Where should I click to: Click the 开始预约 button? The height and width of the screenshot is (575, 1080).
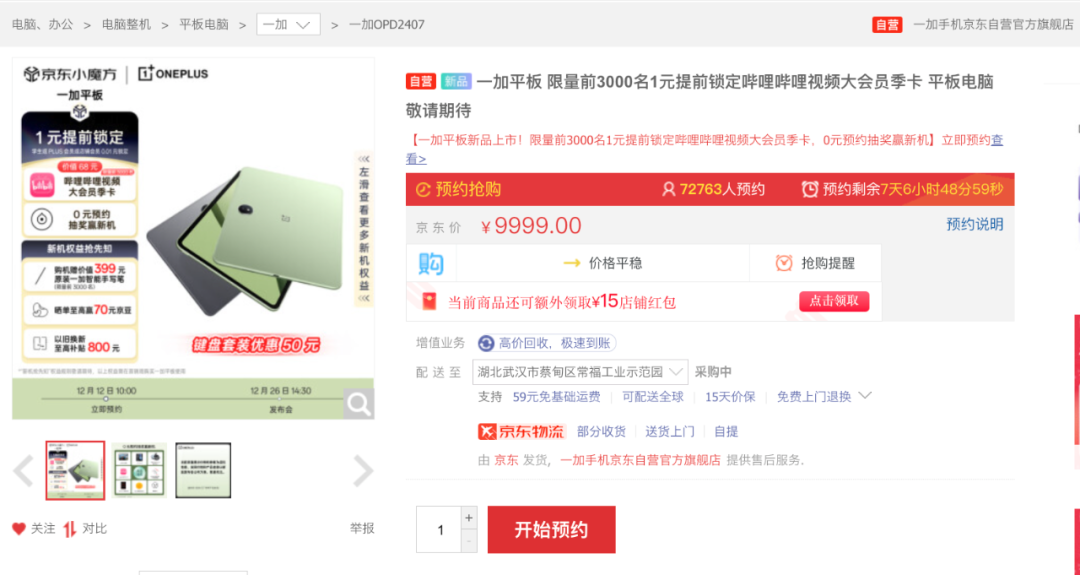(x=551, y=530)
